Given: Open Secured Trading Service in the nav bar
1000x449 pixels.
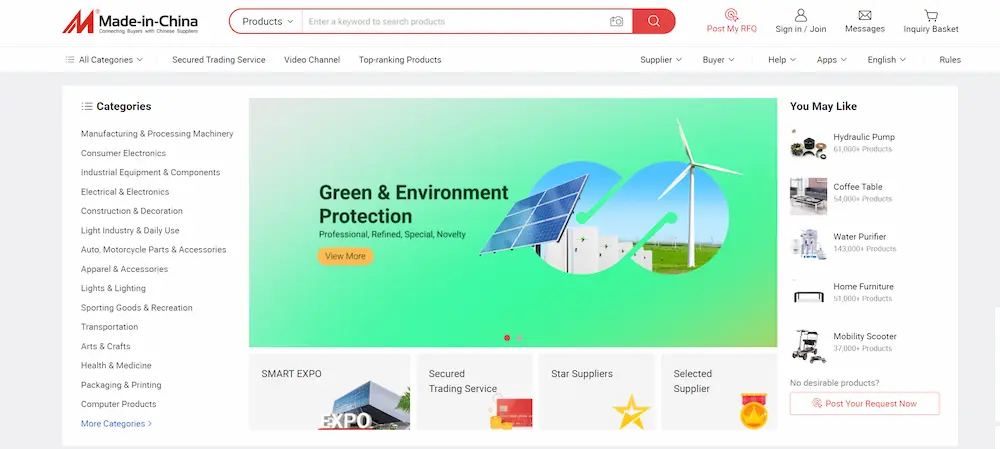Looking at the screenshot, I should (x=219, y=59).
